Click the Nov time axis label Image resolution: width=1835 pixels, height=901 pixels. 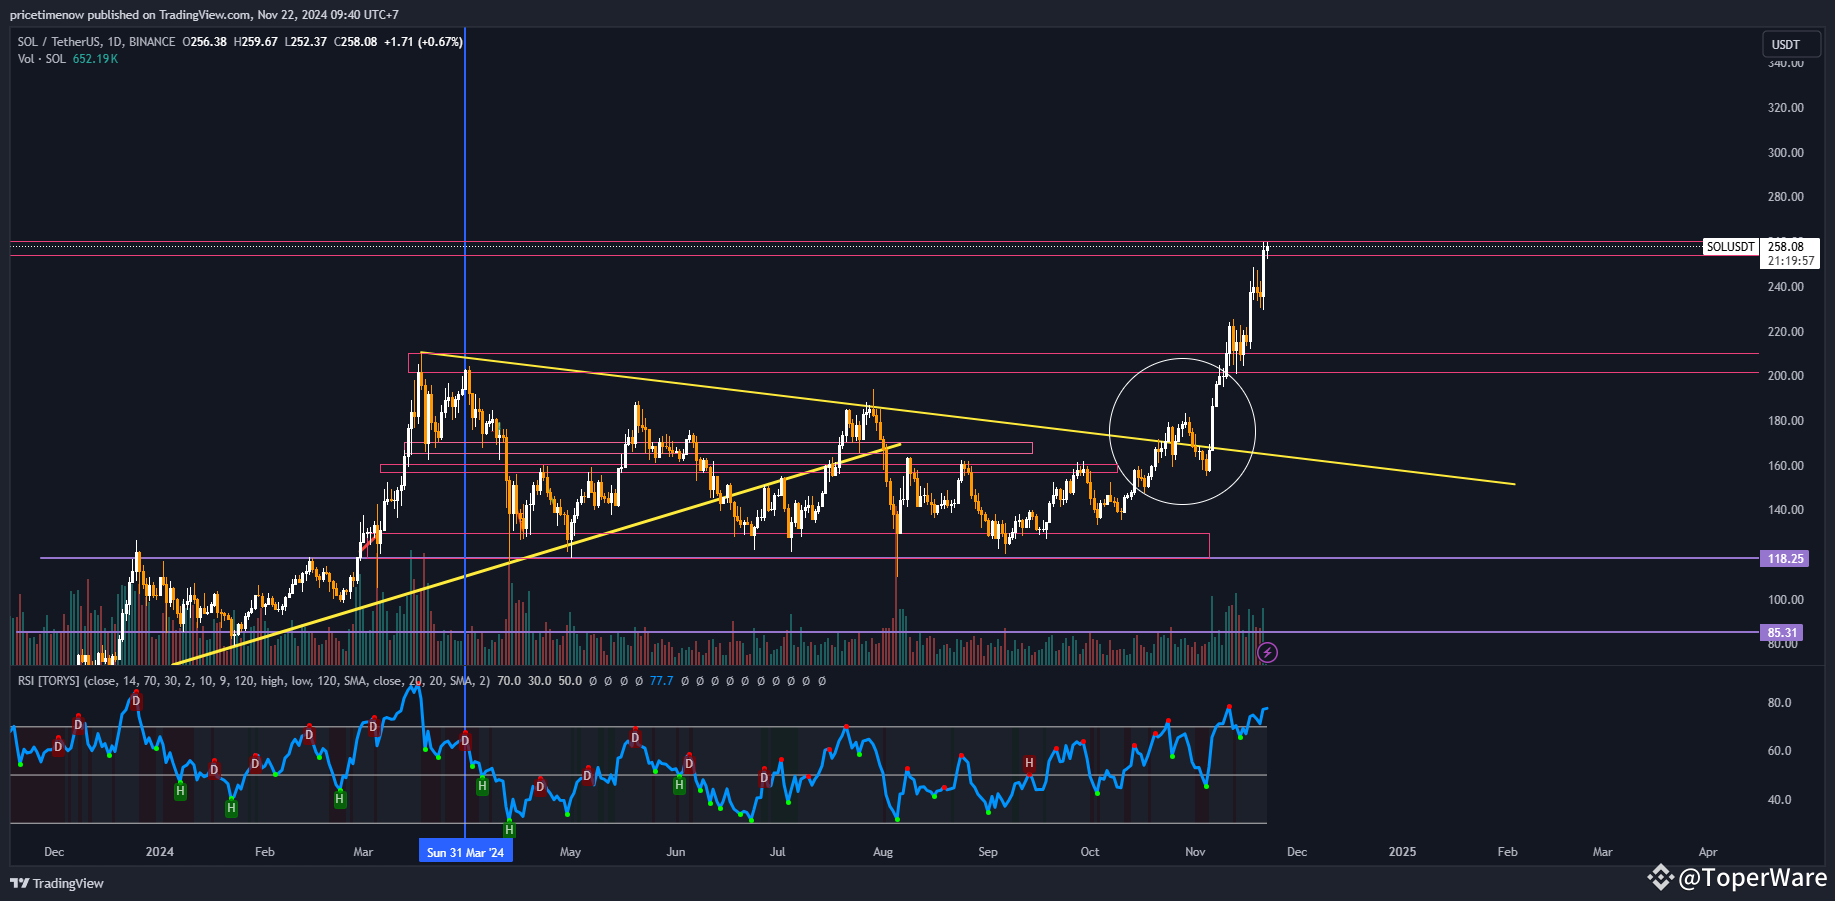coord(1195,852)
